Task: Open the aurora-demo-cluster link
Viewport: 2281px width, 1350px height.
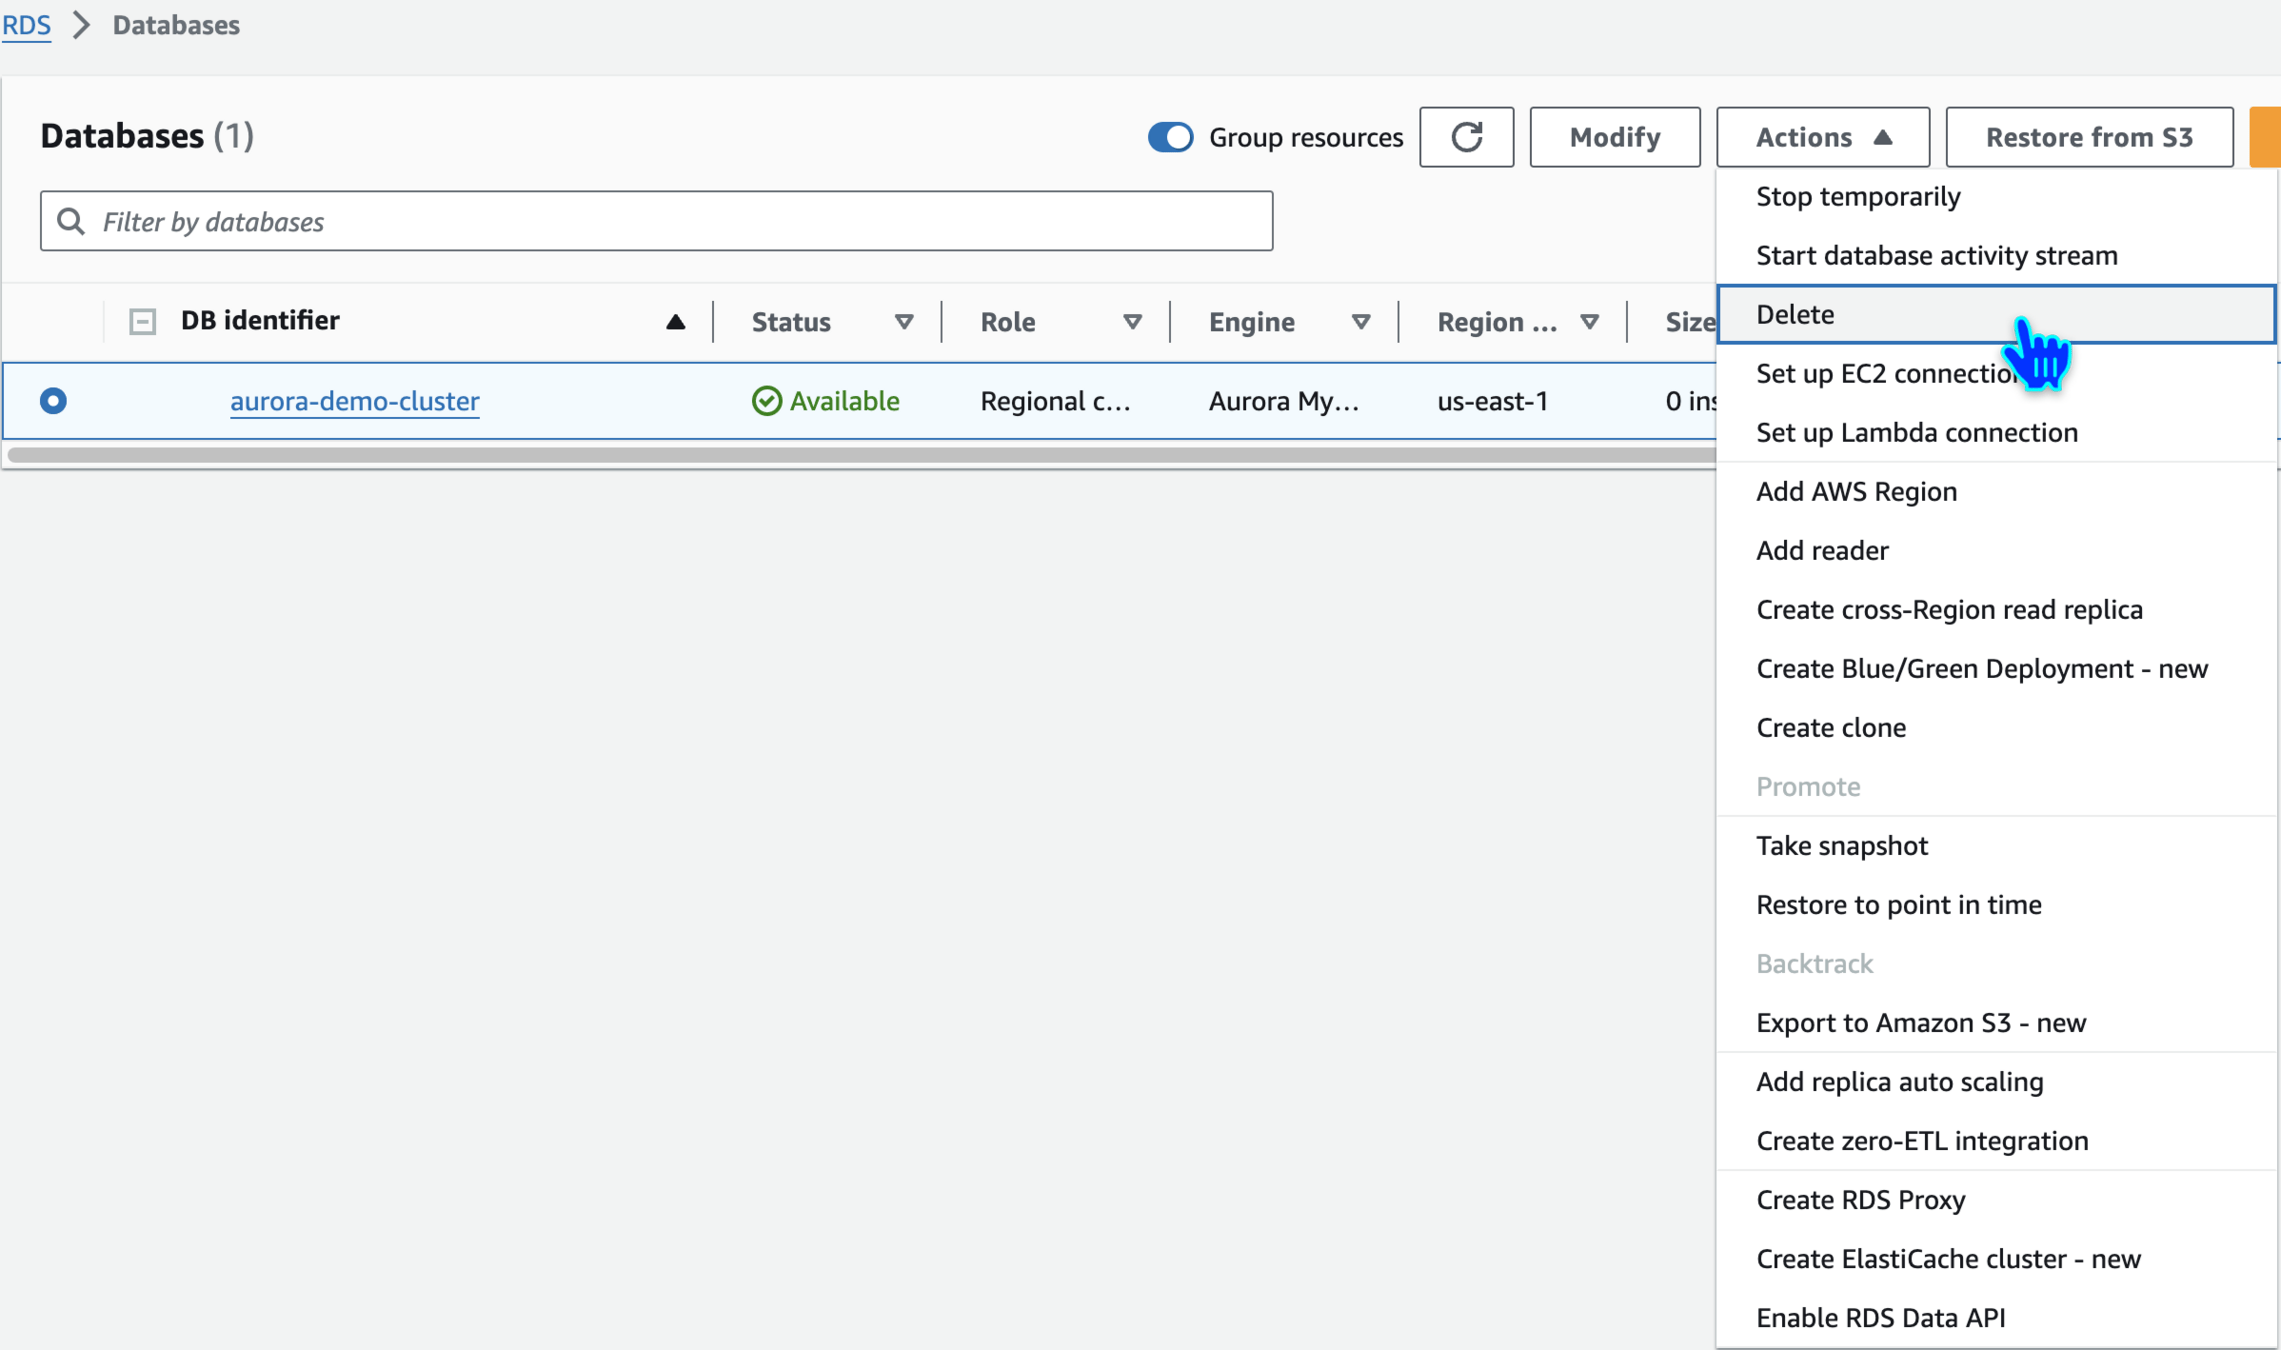Action: coord(354,401)
